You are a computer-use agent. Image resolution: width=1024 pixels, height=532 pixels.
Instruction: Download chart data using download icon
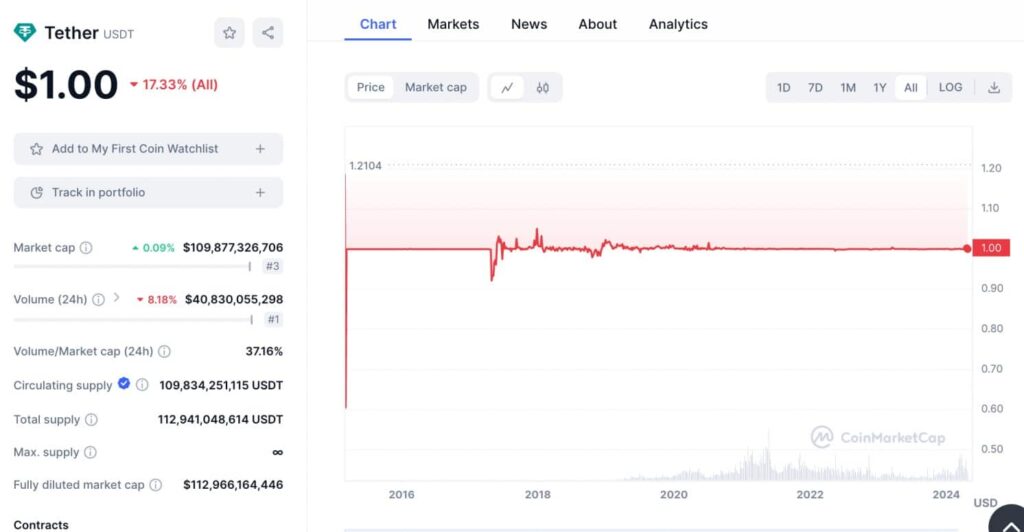point(994,88)
